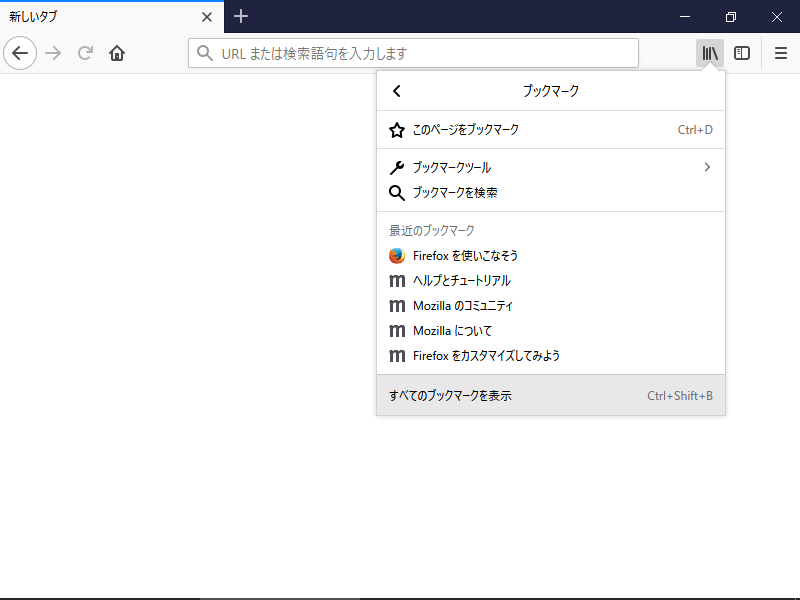Choose ブックマークを検索
800x600 pixels.
pyautogui.click(x=551, y=193)
